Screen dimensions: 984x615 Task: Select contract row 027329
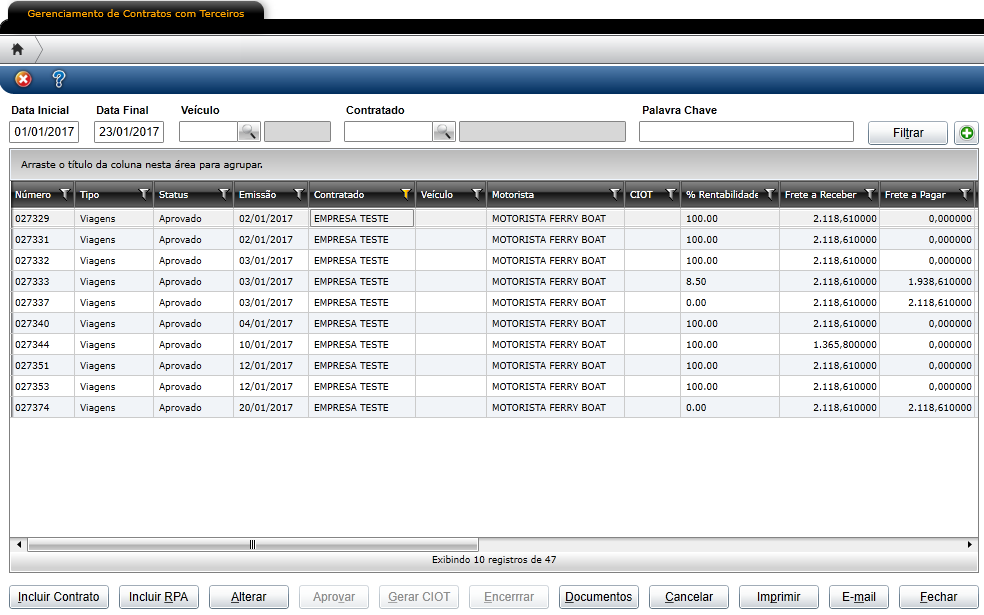click(493, 218)
